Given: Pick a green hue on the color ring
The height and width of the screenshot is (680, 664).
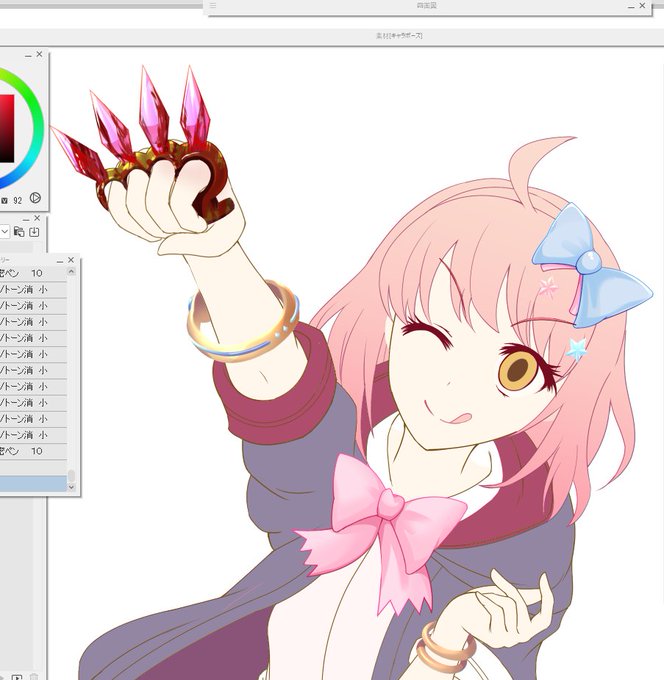Looking at the screenshot, I should coord(30,95).
